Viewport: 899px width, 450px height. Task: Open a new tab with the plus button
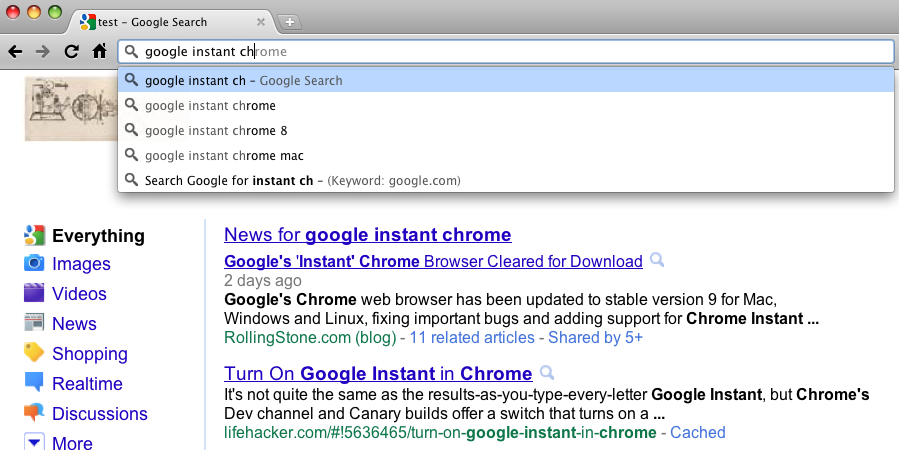click(x=290, y=22)
